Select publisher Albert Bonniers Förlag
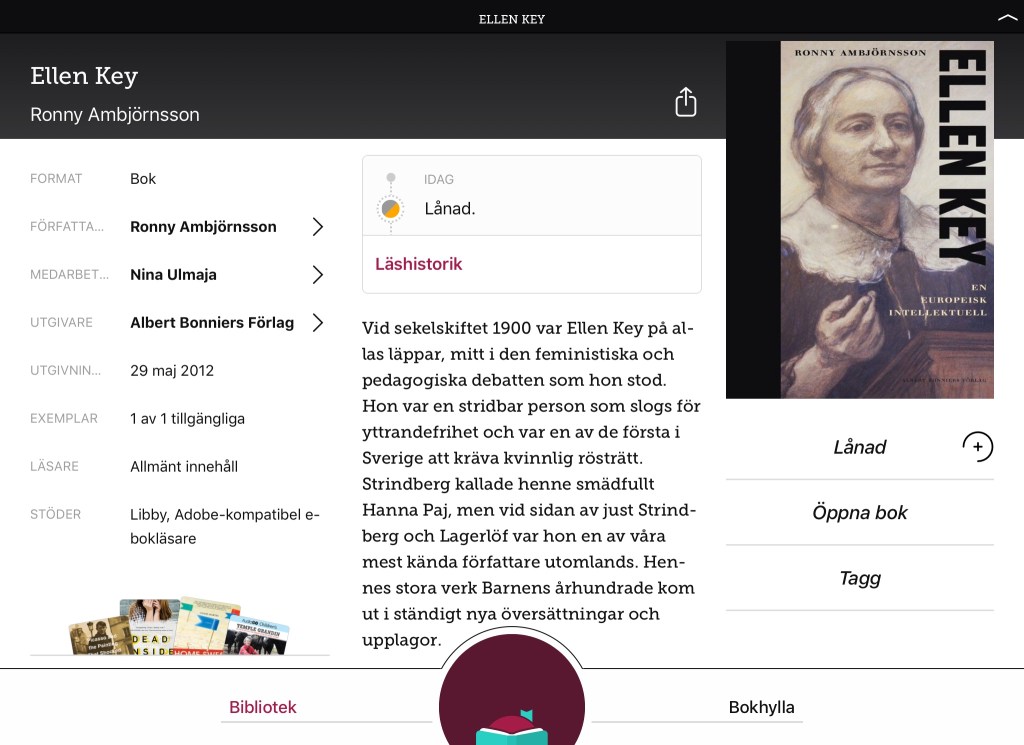This screenshot has width=1024, height=745. 212,323
